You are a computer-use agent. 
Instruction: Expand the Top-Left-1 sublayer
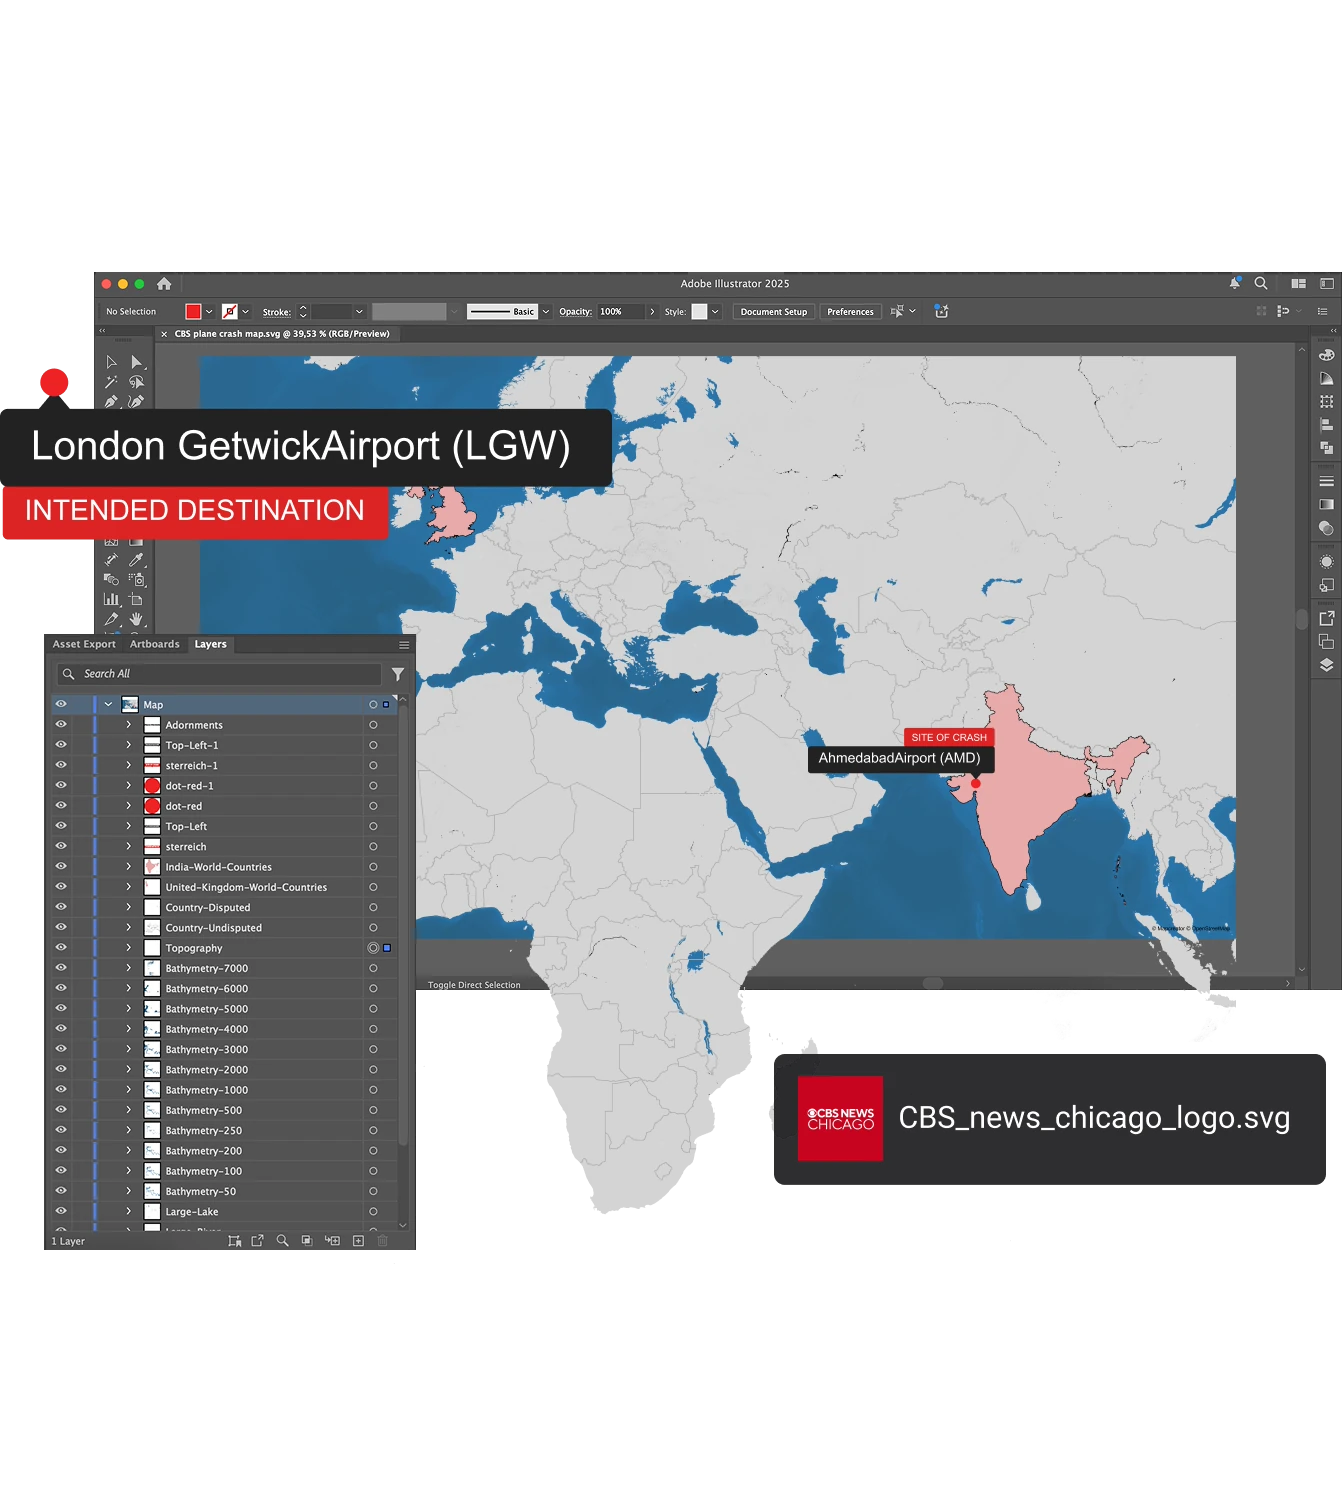click(x=128, y=745)
